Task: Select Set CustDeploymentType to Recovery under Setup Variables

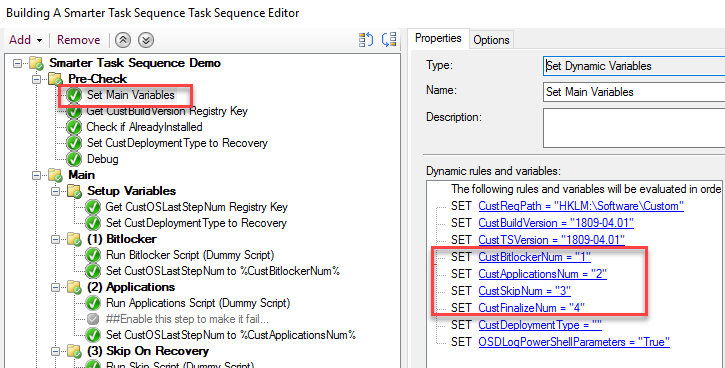Action: click(x=196, y=223)
